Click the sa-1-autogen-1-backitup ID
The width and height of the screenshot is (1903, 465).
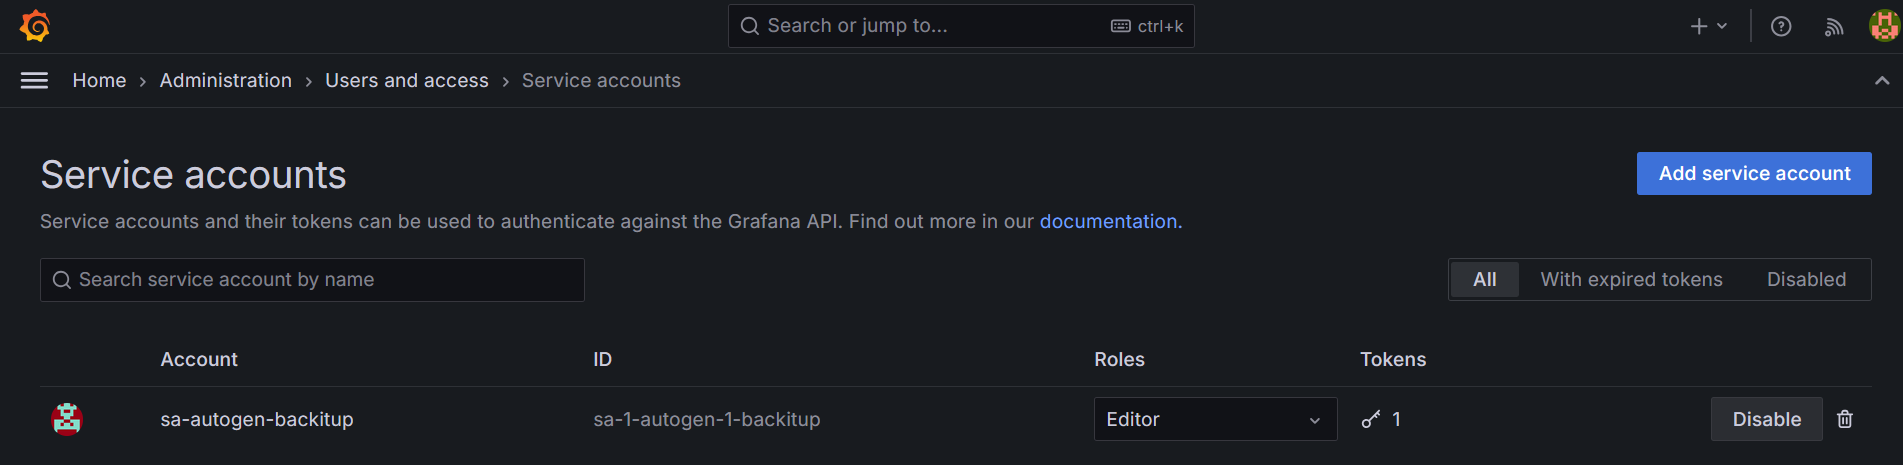click(x=707, y=419)
